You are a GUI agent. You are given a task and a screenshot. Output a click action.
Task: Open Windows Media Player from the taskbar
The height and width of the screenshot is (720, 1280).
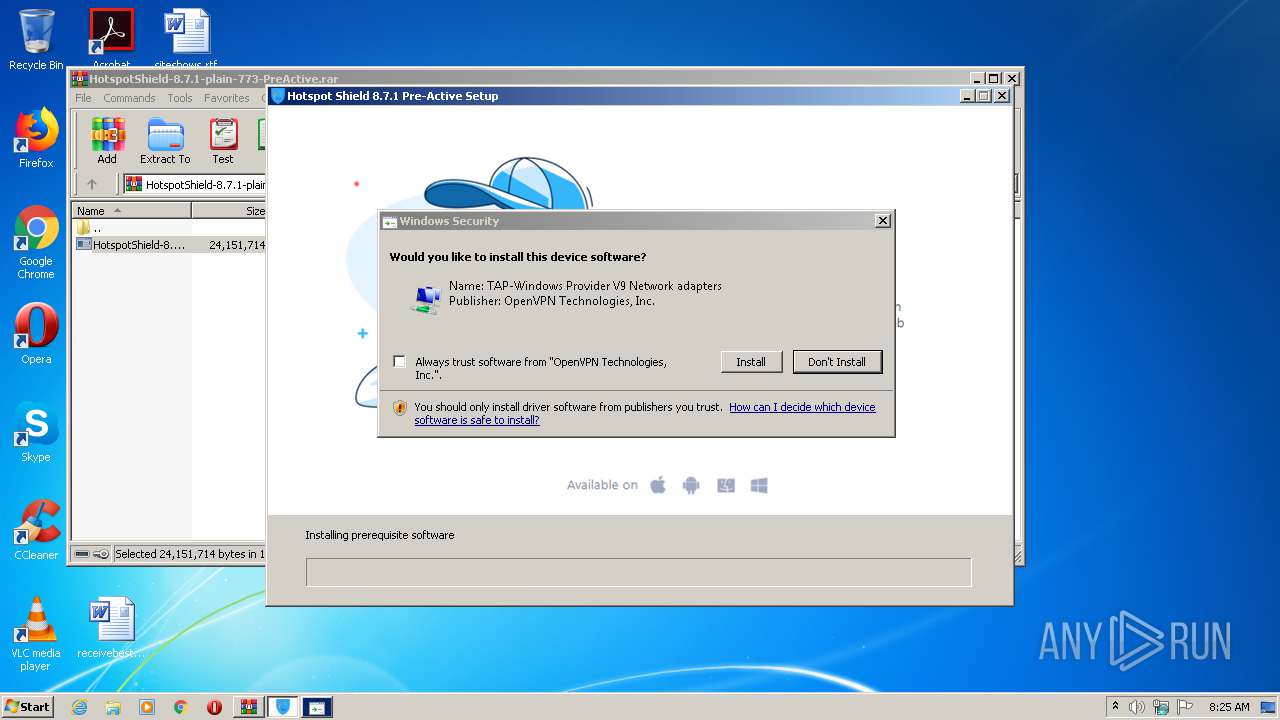(x=147, y=707)
